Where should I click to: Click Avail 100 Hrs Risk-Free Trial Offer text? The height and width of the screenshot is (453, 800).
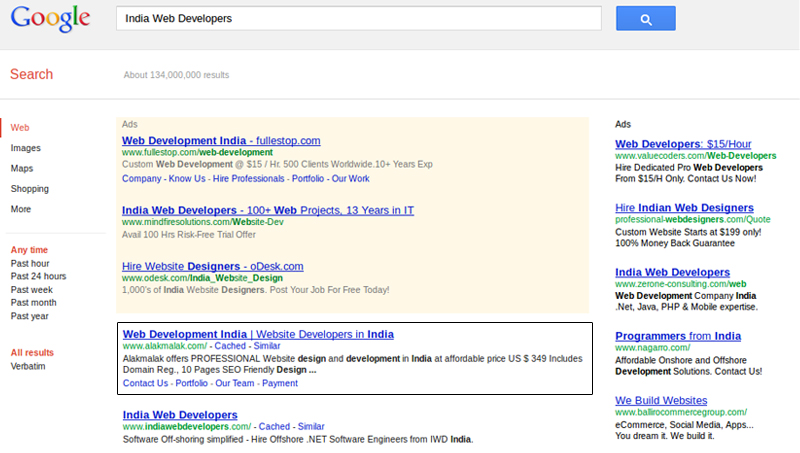[189, 235]
